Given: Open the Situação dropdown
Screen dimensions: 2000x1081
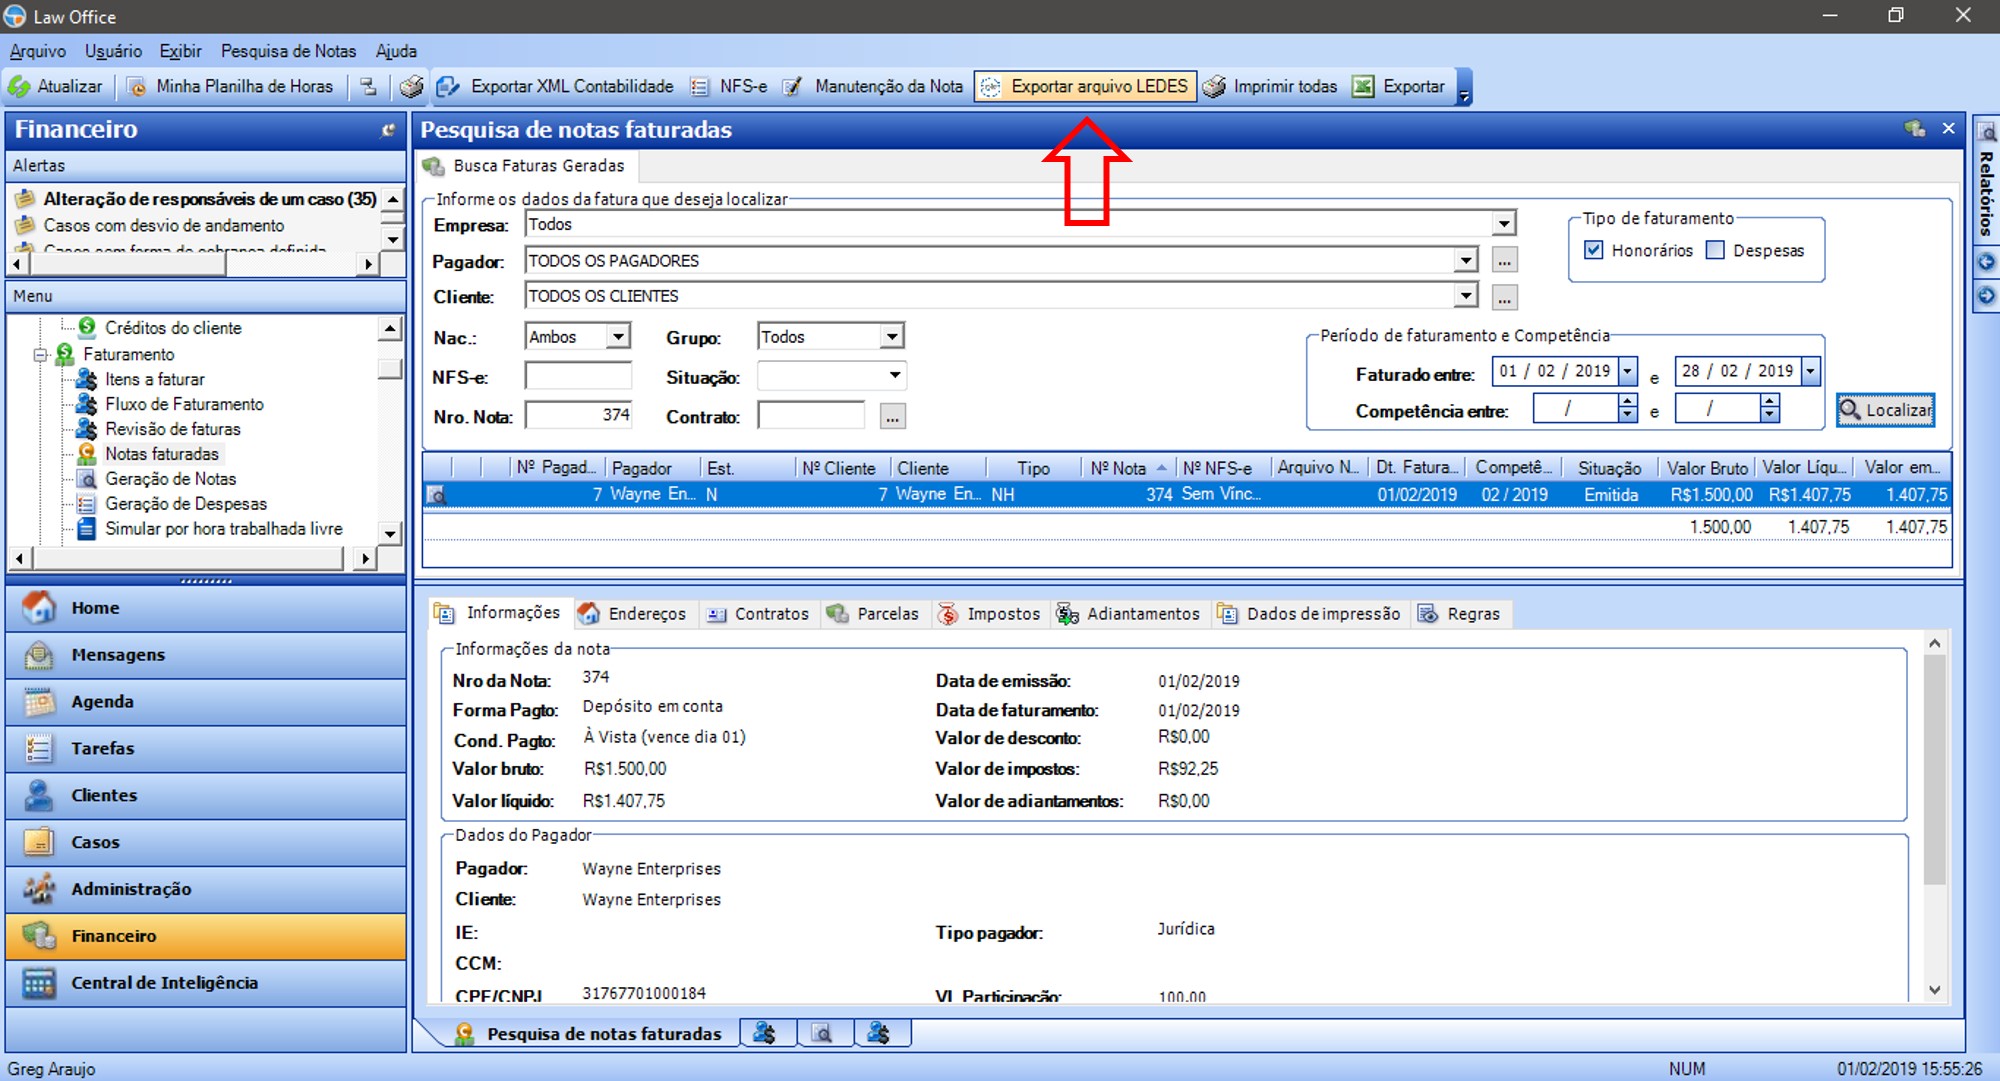Looking at the screenshot, I should (x=894, y=376).
